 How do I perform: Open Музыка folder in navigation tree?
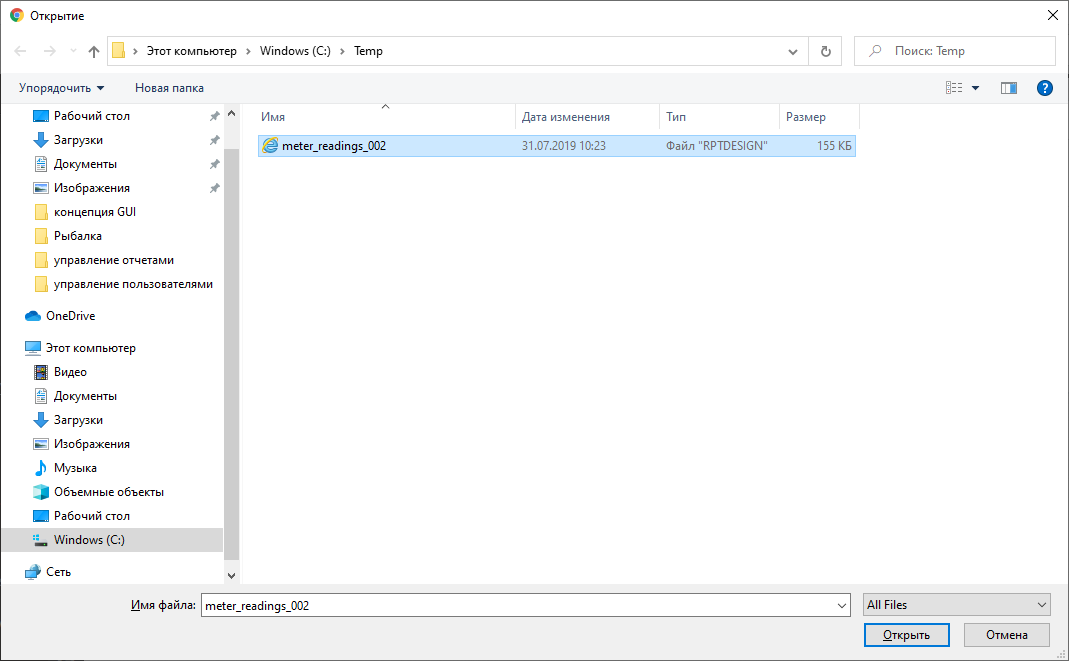click(x=75, y=468)
